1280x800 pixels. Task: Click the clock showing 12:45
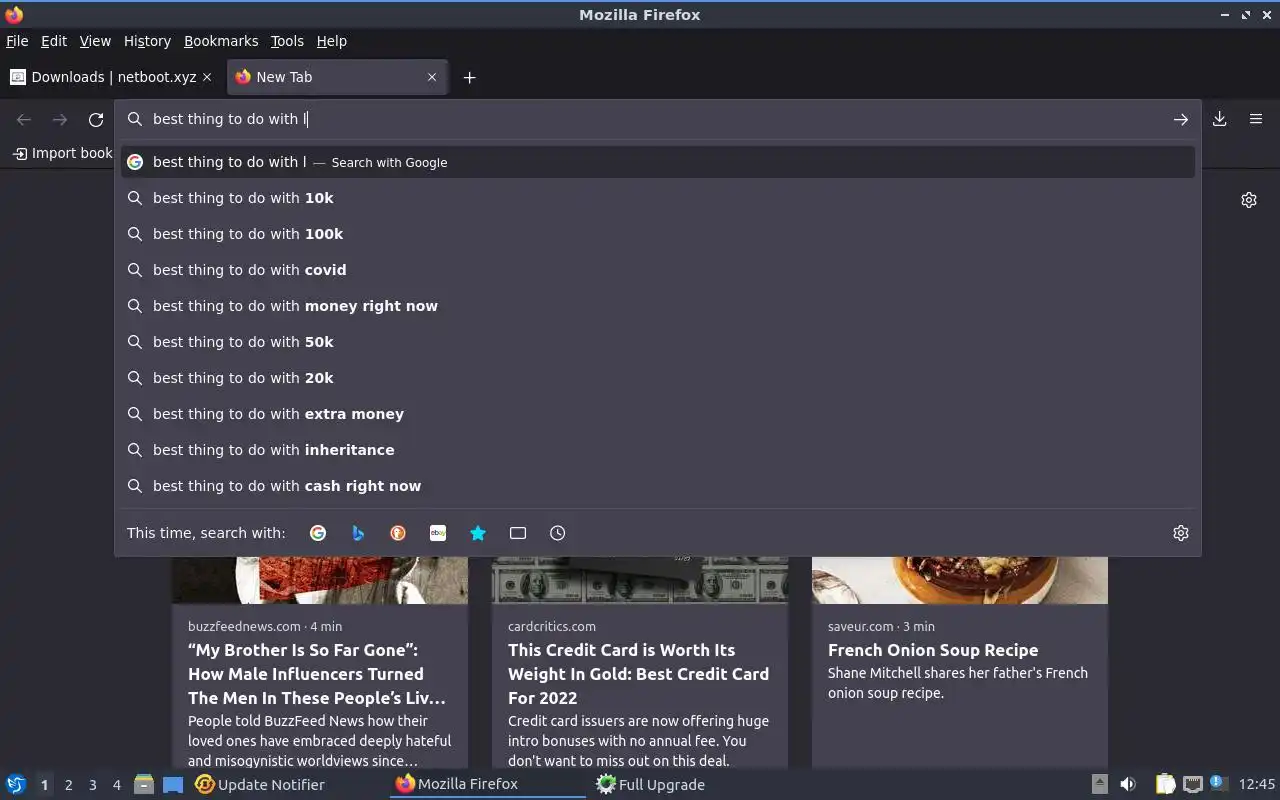tap(1257, 784)
